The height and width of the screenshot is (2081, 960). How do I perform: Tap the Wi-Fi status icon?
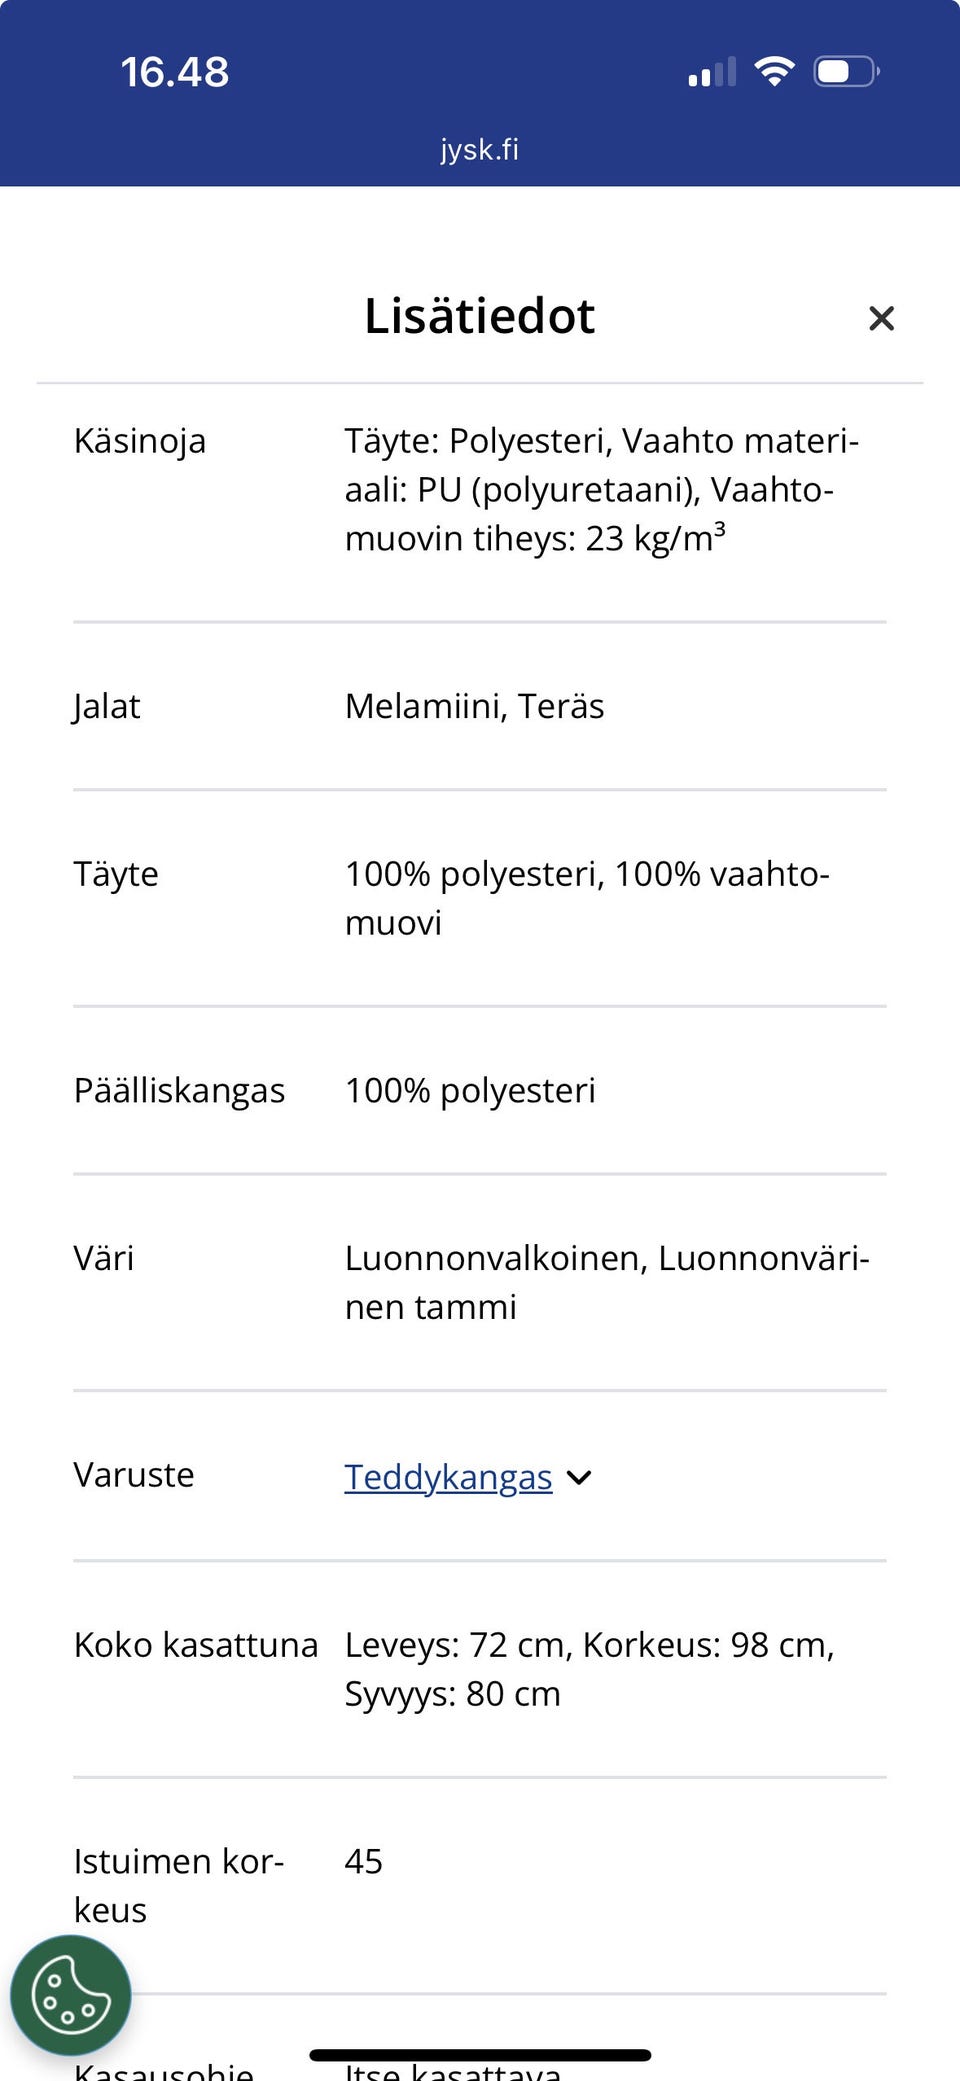774,71
